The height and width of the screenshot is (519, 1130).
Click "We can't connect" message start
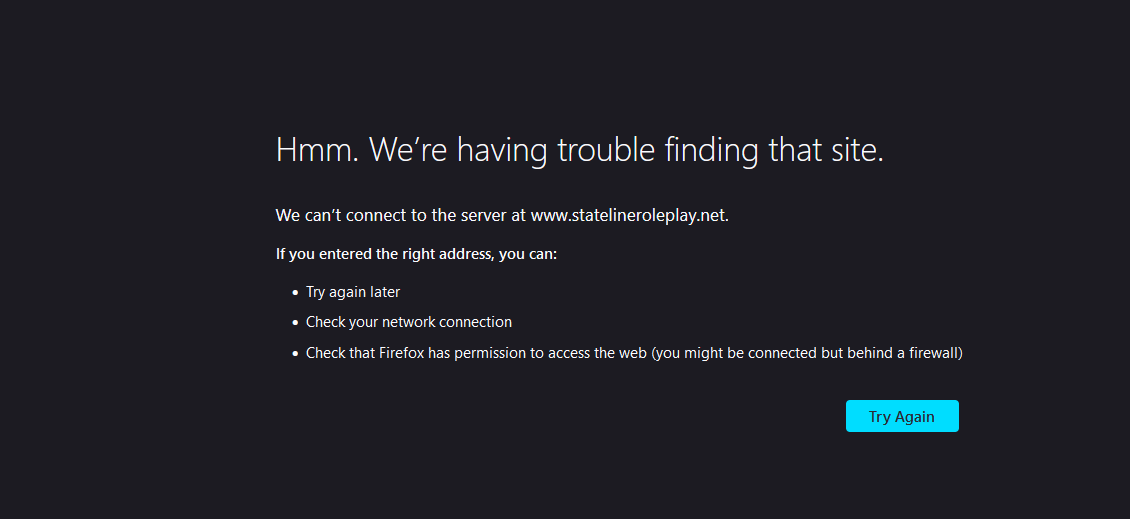(x=335, y=215)
